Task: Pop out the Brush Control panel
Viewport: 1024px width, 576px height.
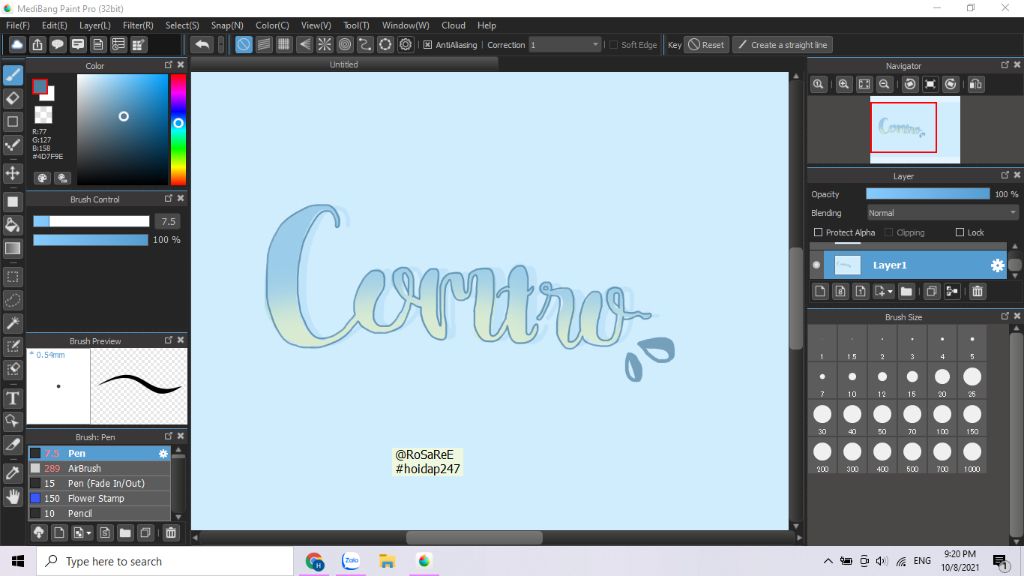Action: point(168,198)
